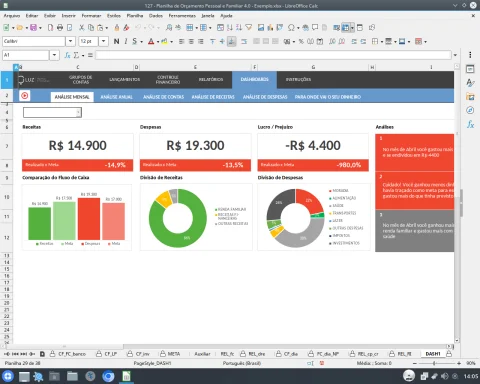Click the Clone formatting paintbrush icon
The height and width of the screenshot is (384, 480).
117,28
